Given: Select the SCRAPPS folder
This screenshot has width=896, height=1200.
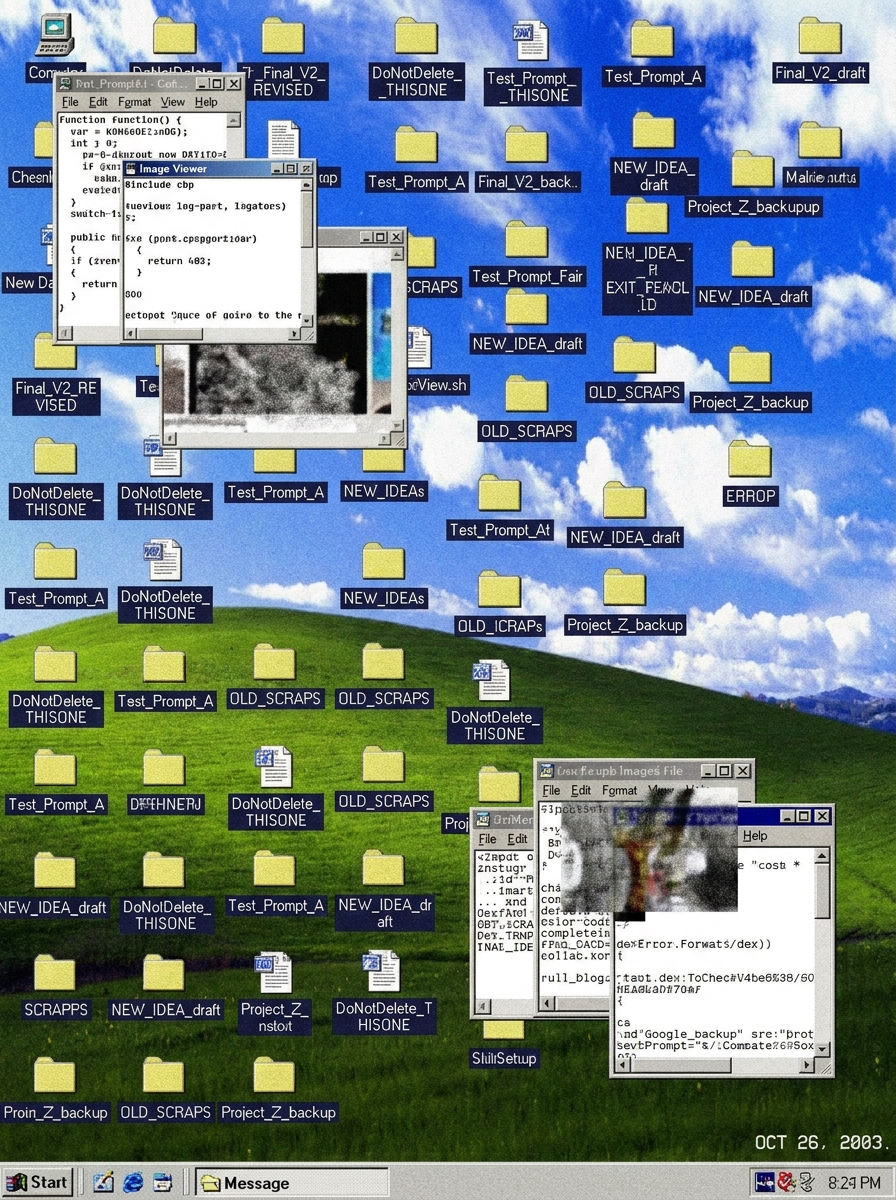Looking at the screenshot, I should [55, 973].
